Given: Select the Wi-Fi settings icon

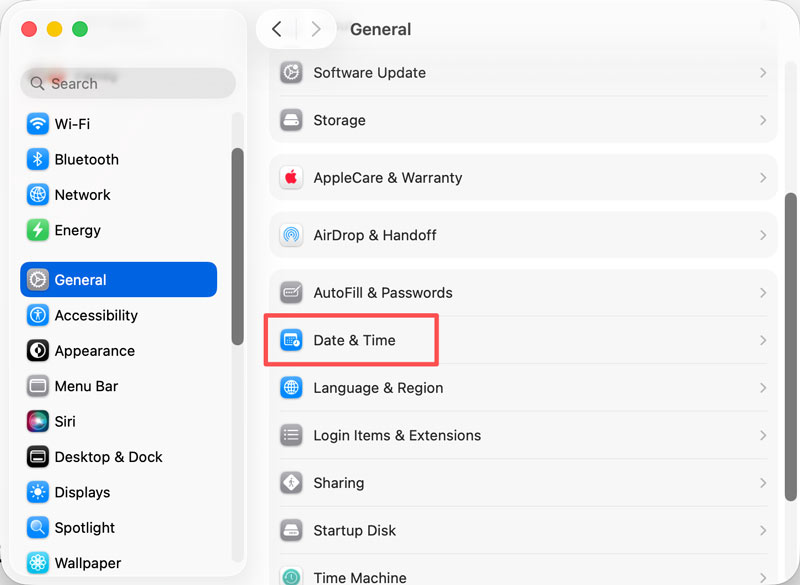Looking at the screenshot, I should 37,124.
